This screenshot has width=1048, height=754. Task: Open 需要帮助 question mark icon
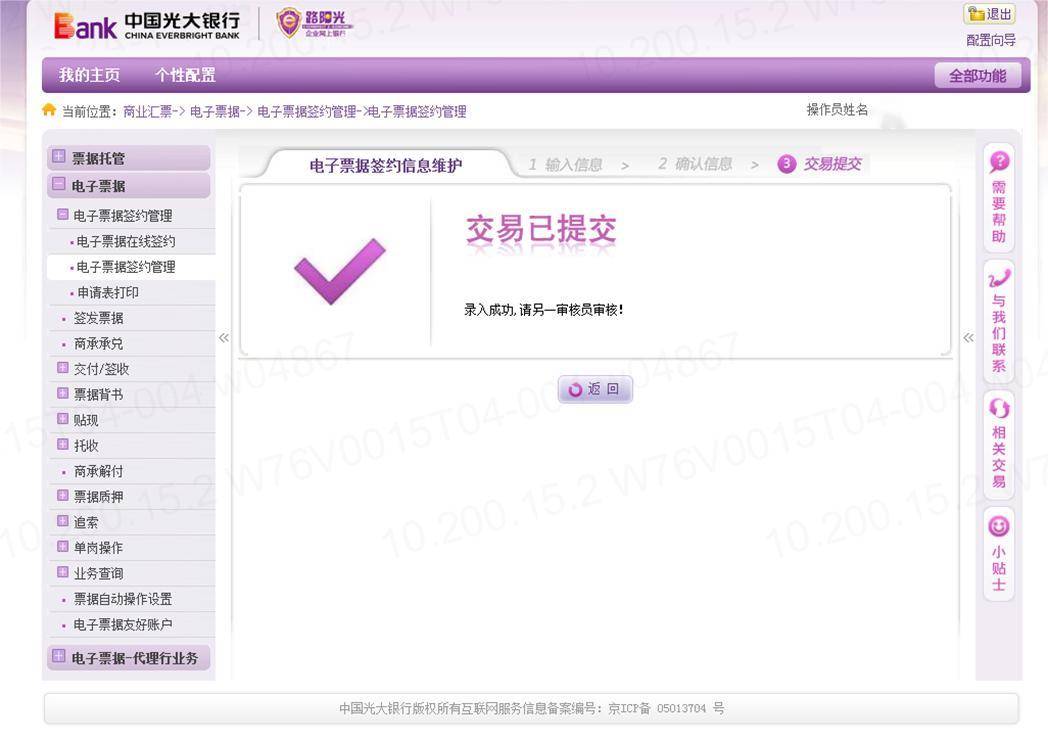click(999, 161)
